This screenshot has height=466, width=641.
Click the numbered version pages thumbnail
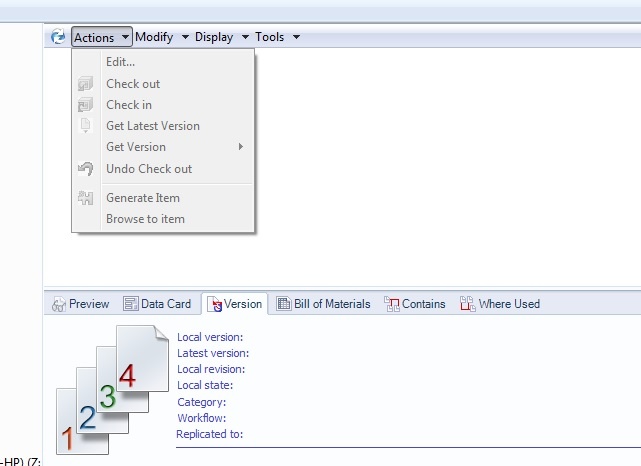112,390
